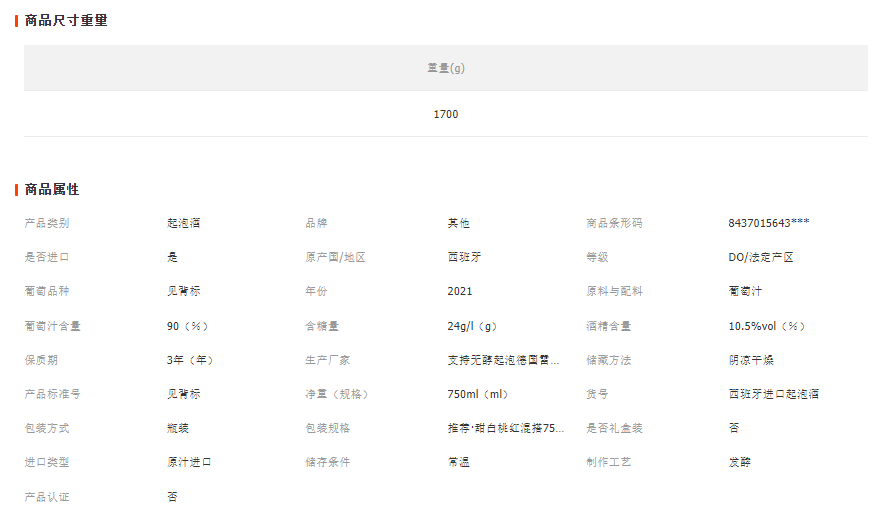This screenshot has height=519, width=879.
Task: Click the barcode value 8437015643***
Action: [769, 223]
